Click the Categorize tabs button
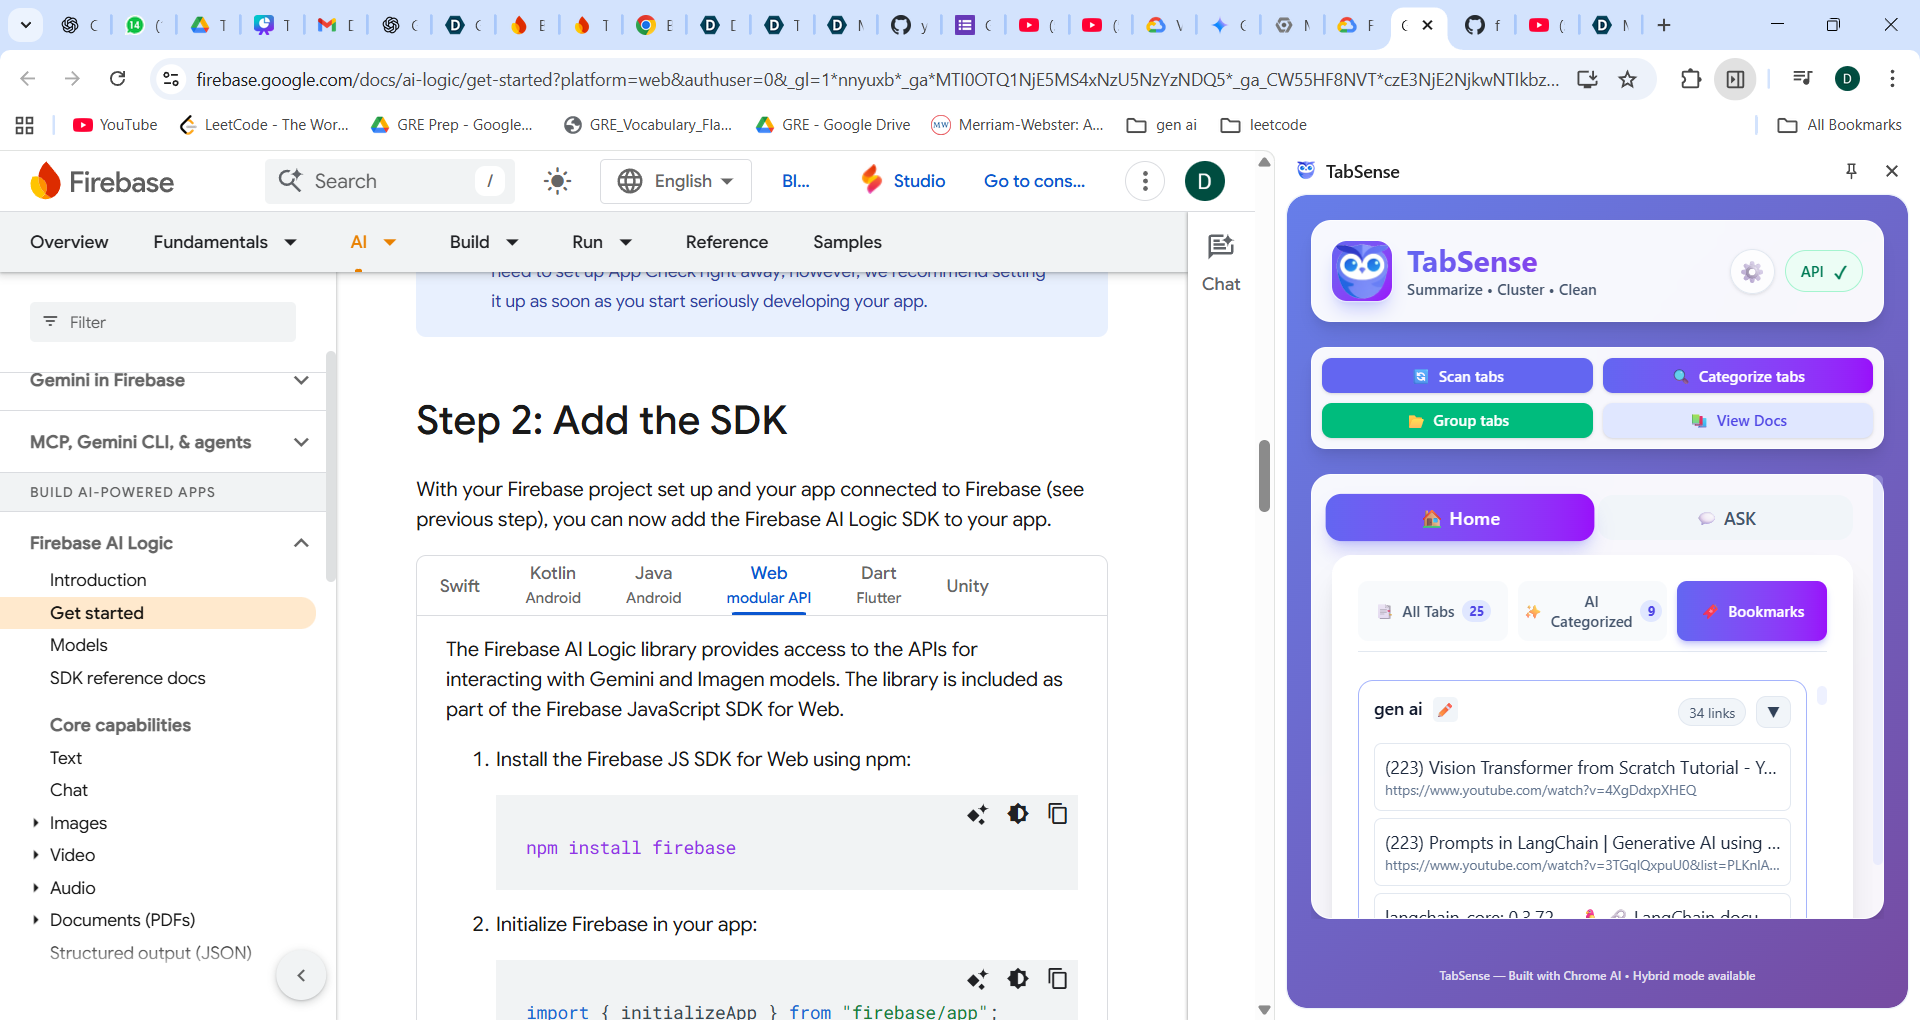This screenshot has height=1020, width=1920. [1738, 376]
